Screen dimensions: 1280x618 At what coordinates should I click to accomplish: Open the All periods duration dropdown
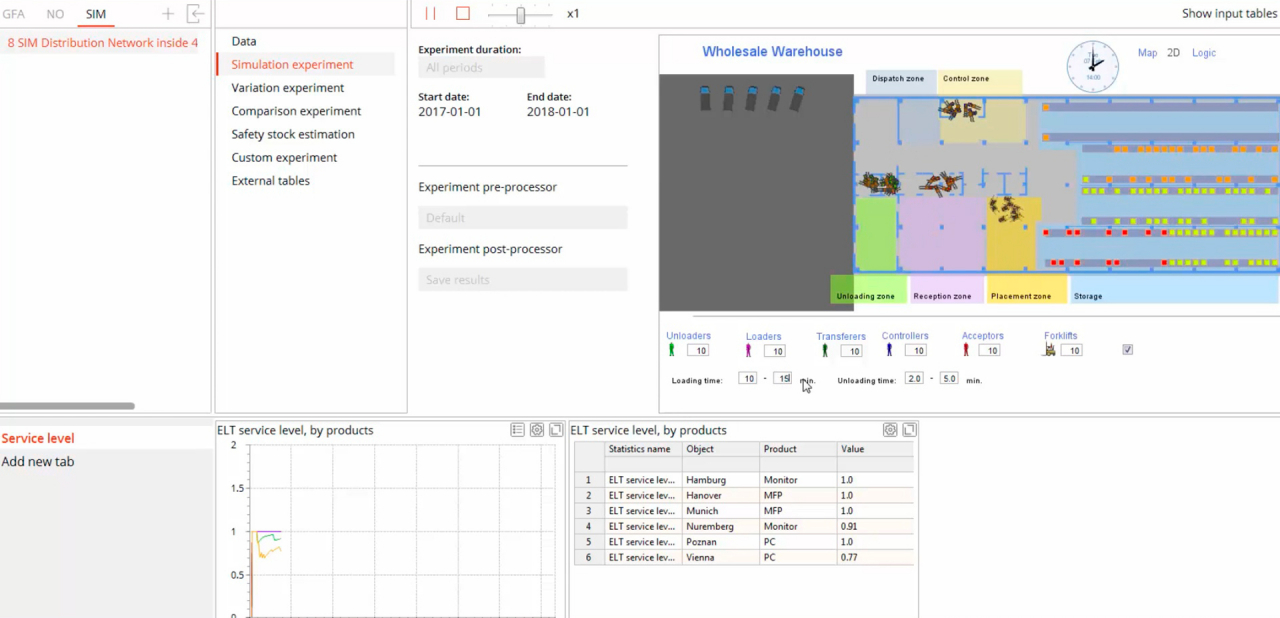482,68
